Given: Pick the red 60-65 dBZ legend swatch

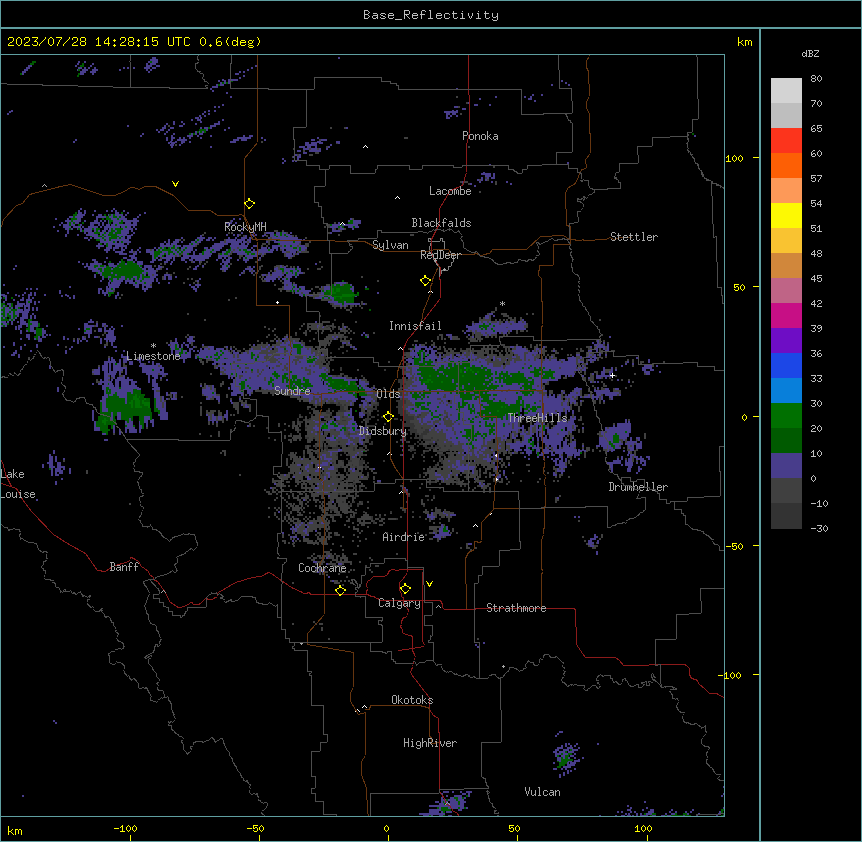Looking at the screenshot, I should coord(786,141).
